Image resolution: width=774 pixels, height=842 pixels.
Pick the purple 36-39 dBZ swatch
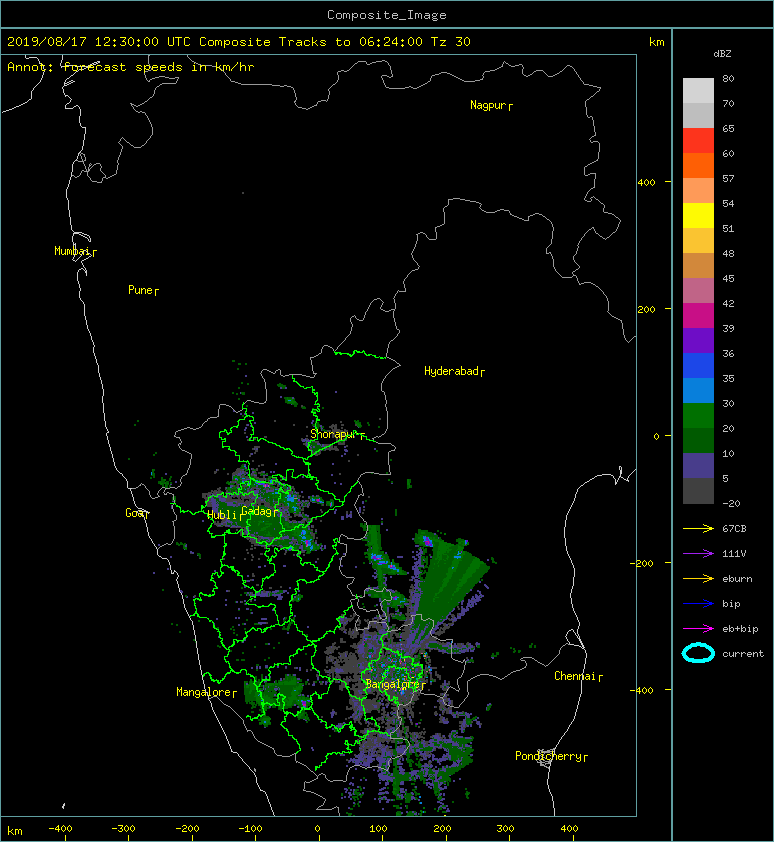pyautogui.click(x=698, y=340)
